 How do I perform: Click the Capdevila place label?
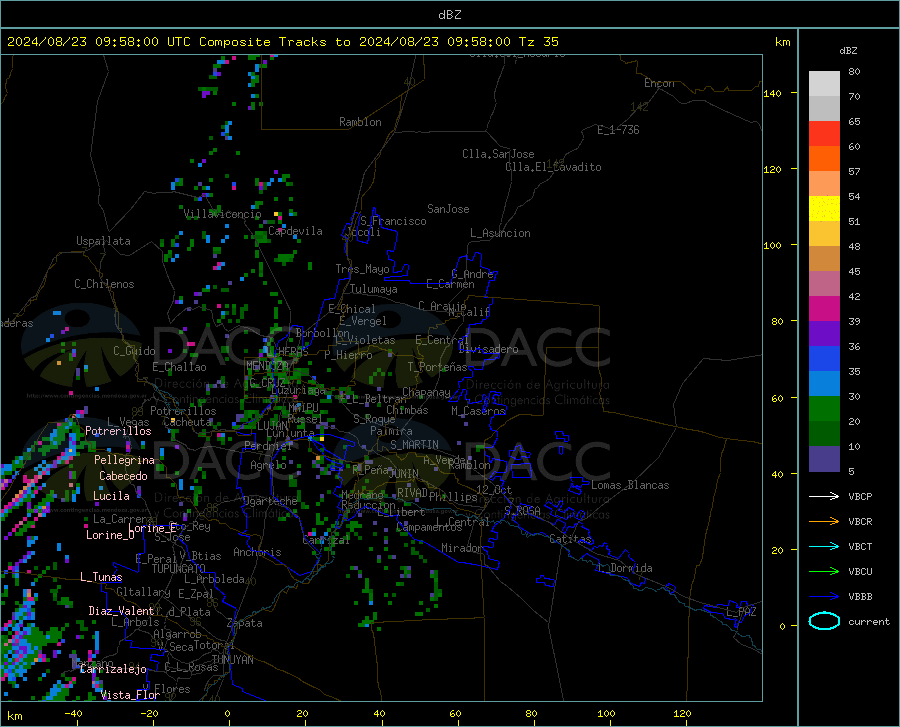[295, 231]
